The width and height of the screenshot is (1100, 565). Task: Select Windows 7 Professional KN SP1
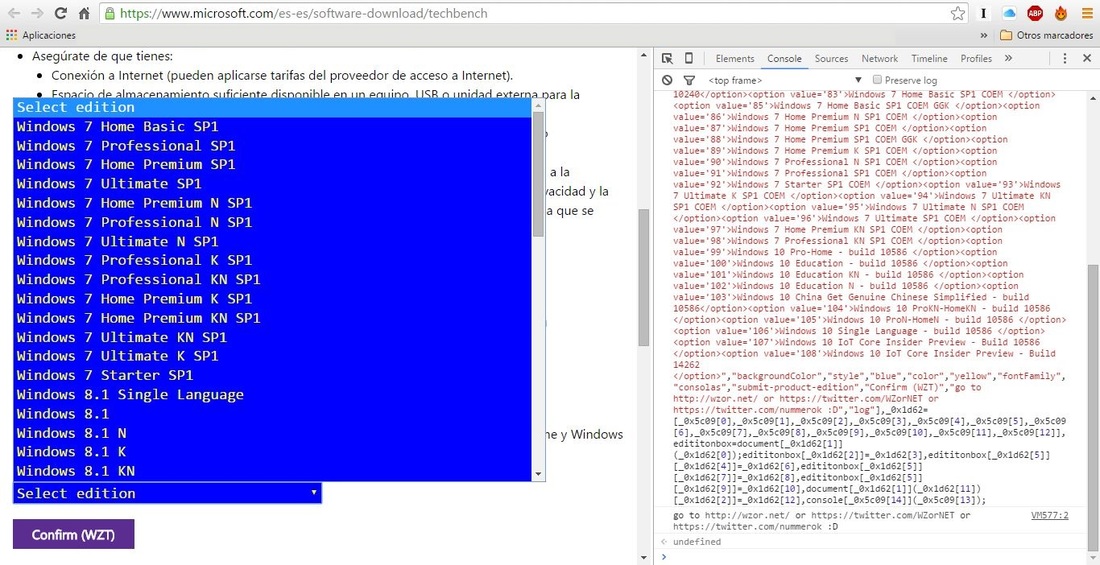pyautogui.click(x=273, y=279)
